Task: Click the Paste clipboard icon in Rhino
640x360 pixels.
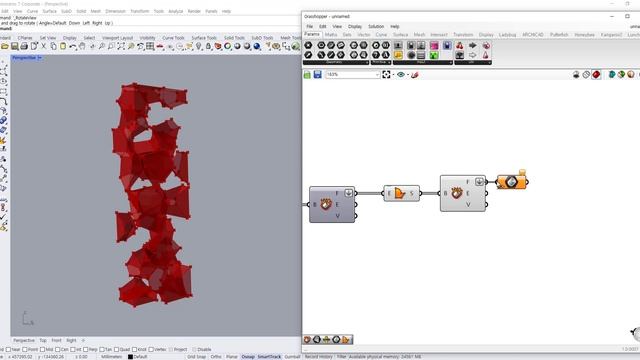Action: [x=63, y=47]
